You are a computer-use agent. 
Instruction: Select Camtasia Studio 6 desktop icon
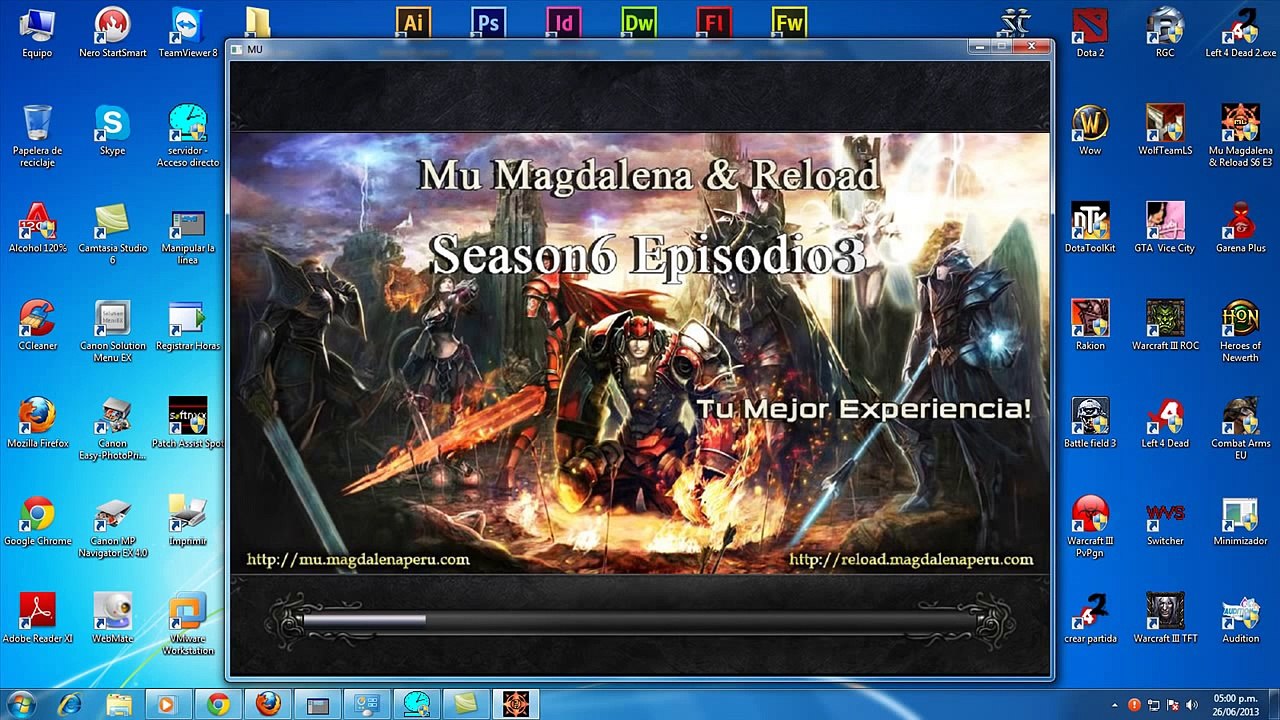(x=112, y=234)
